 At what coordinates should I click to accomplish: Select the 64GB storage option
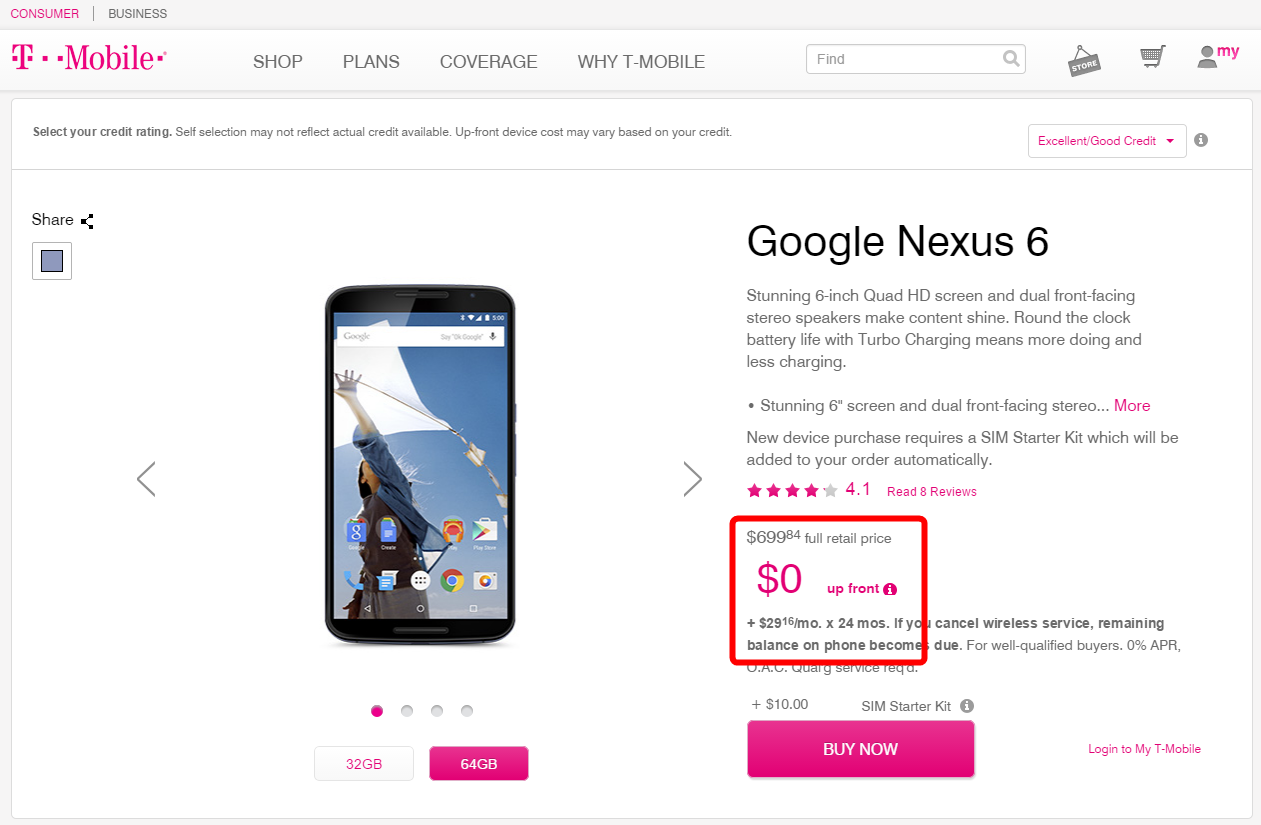(479, 764)
